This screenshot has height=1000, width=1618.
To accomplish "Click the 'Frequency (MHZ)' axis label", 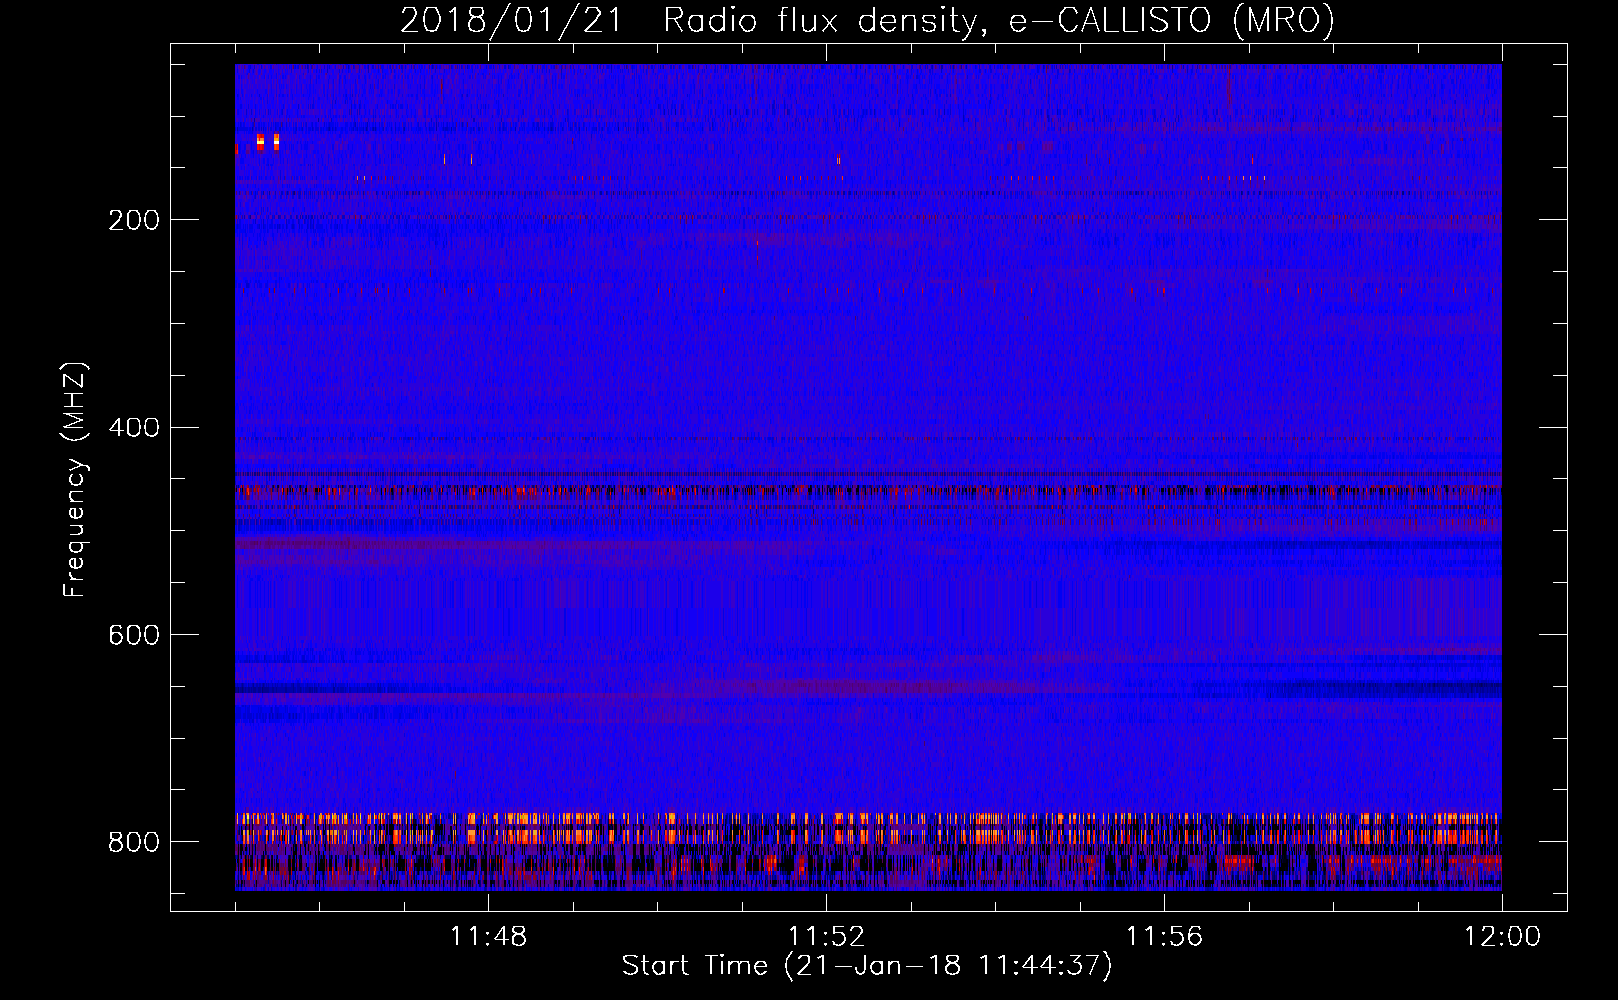I will [74, 480].
